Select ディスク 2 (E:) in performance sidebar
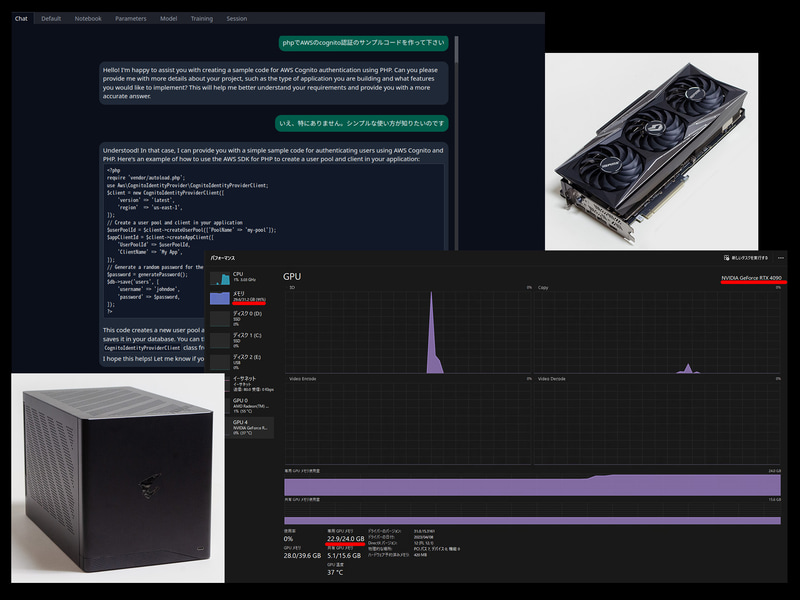 [x=241, y=361]
